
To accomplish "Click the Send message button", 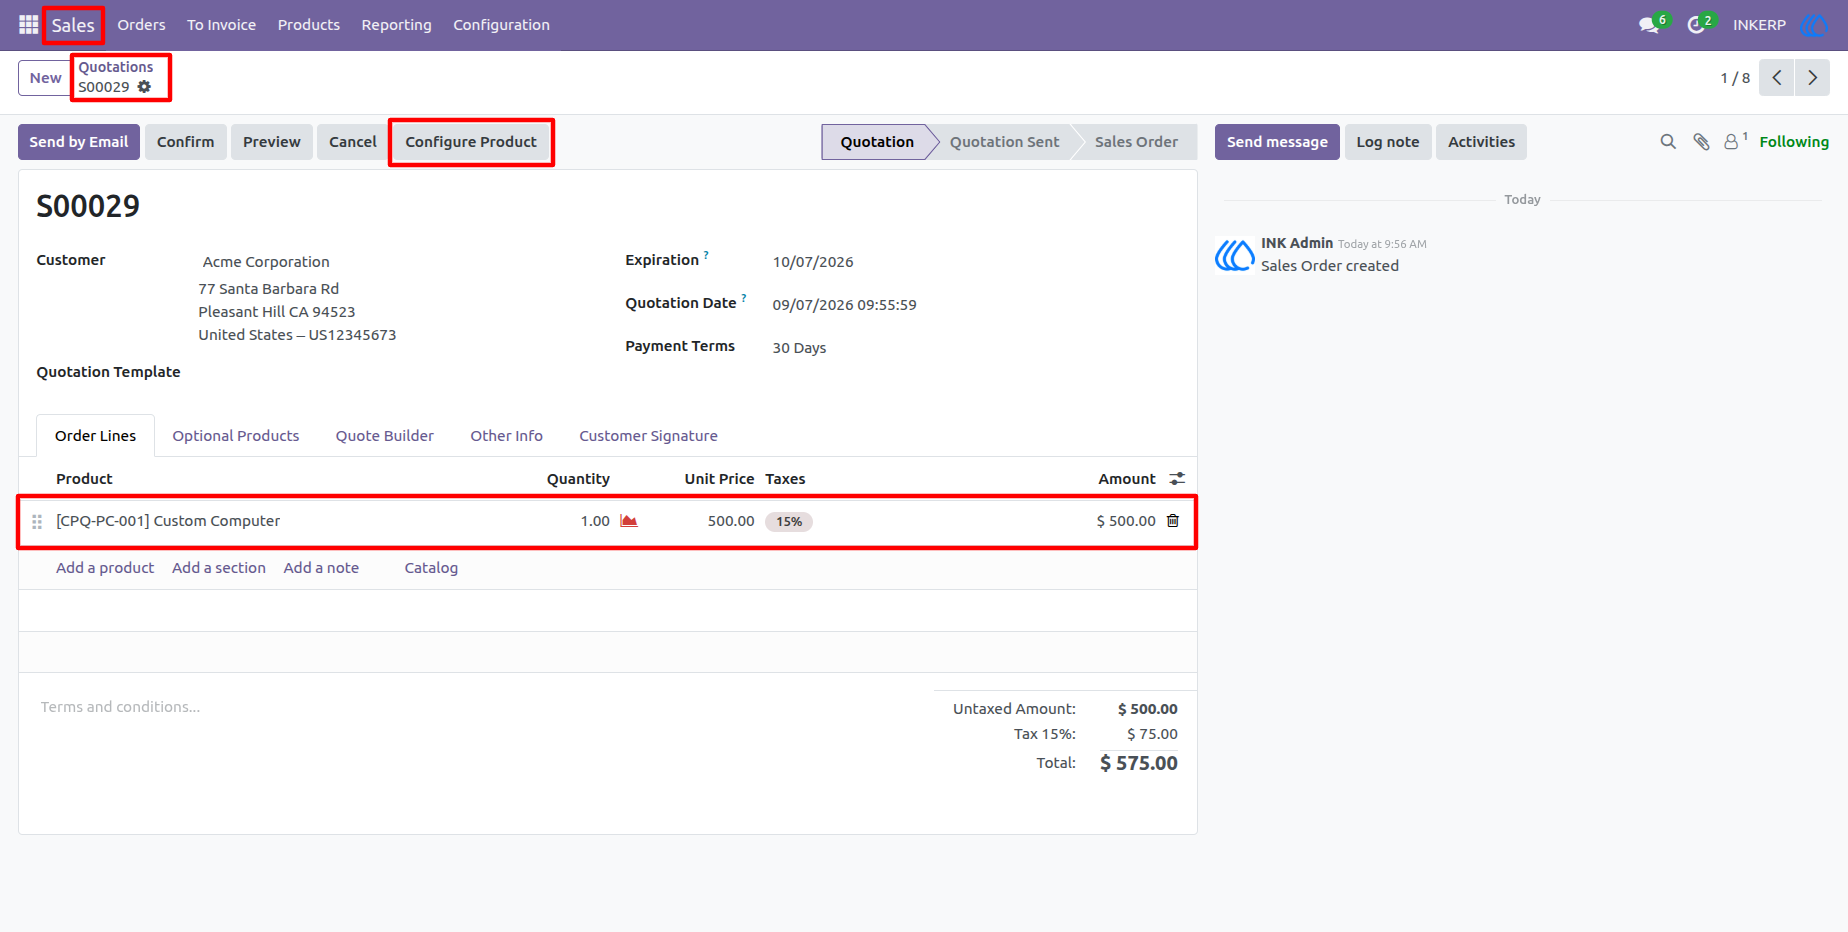I will click(1277, 142).
